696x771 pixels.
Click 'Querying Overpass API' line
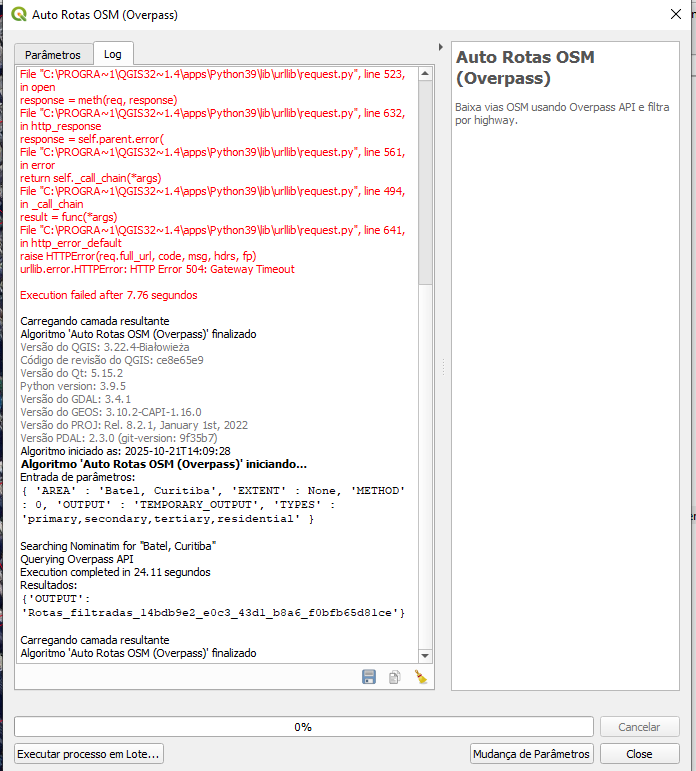pos(77,559)
